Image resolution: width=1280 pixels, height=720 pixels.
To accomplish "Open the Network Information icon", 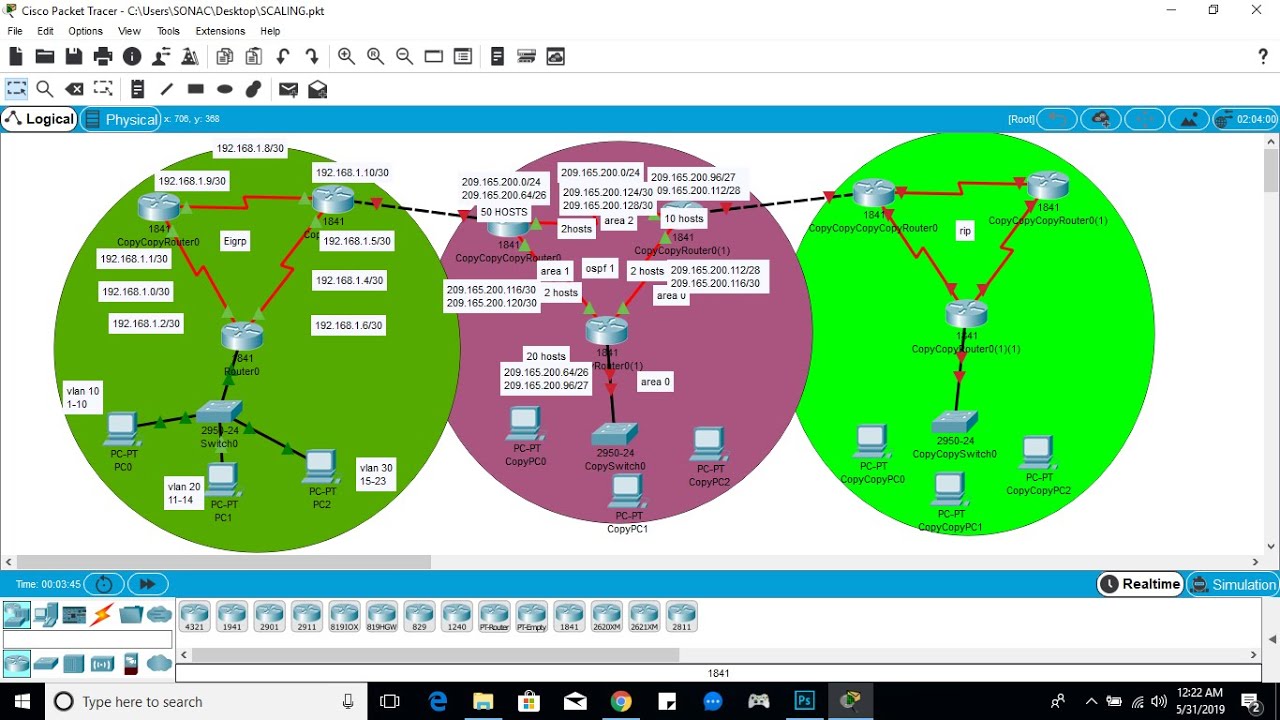I will point(132,57).
